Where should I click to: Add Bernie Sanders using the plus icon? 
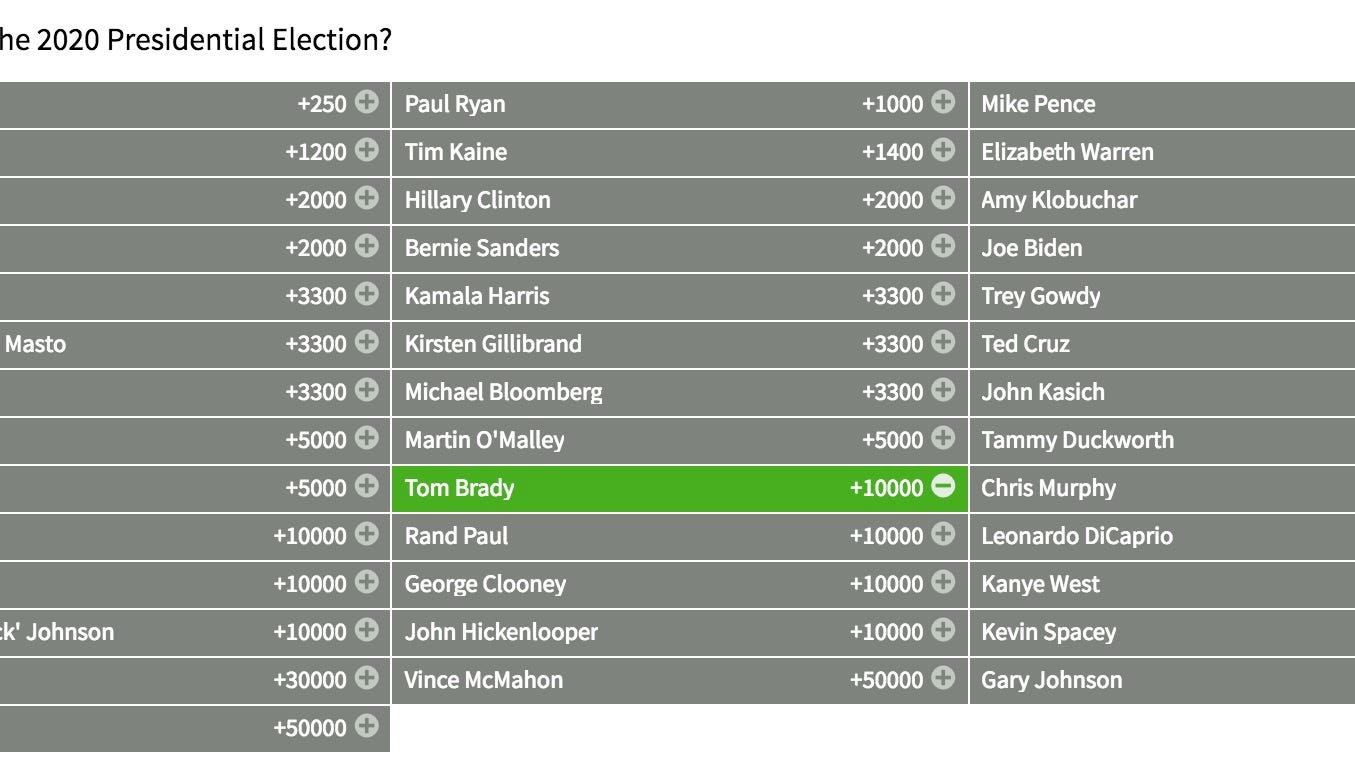click(943, 246)
